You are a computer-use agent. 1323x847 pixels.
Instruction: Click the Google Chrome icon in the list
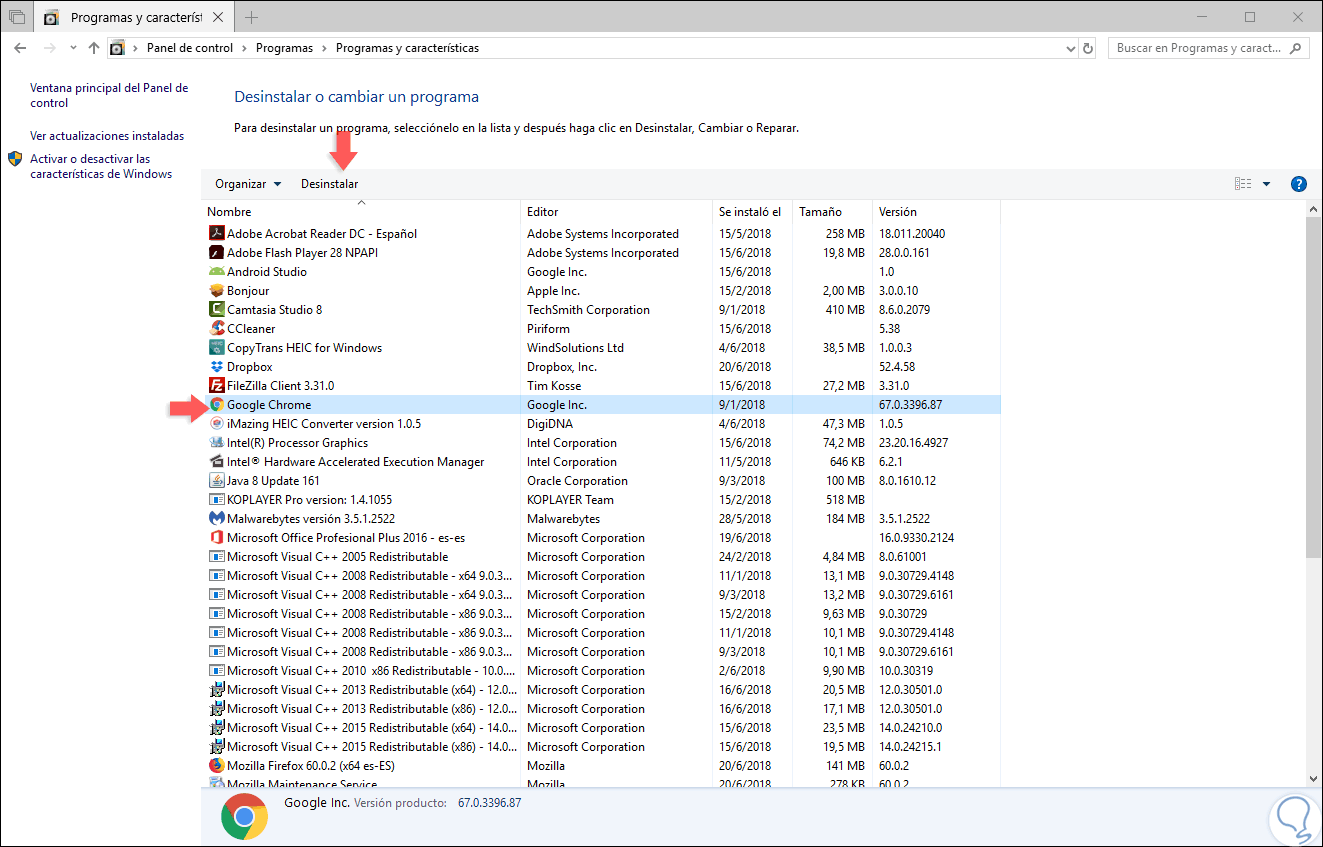[217, 405]
